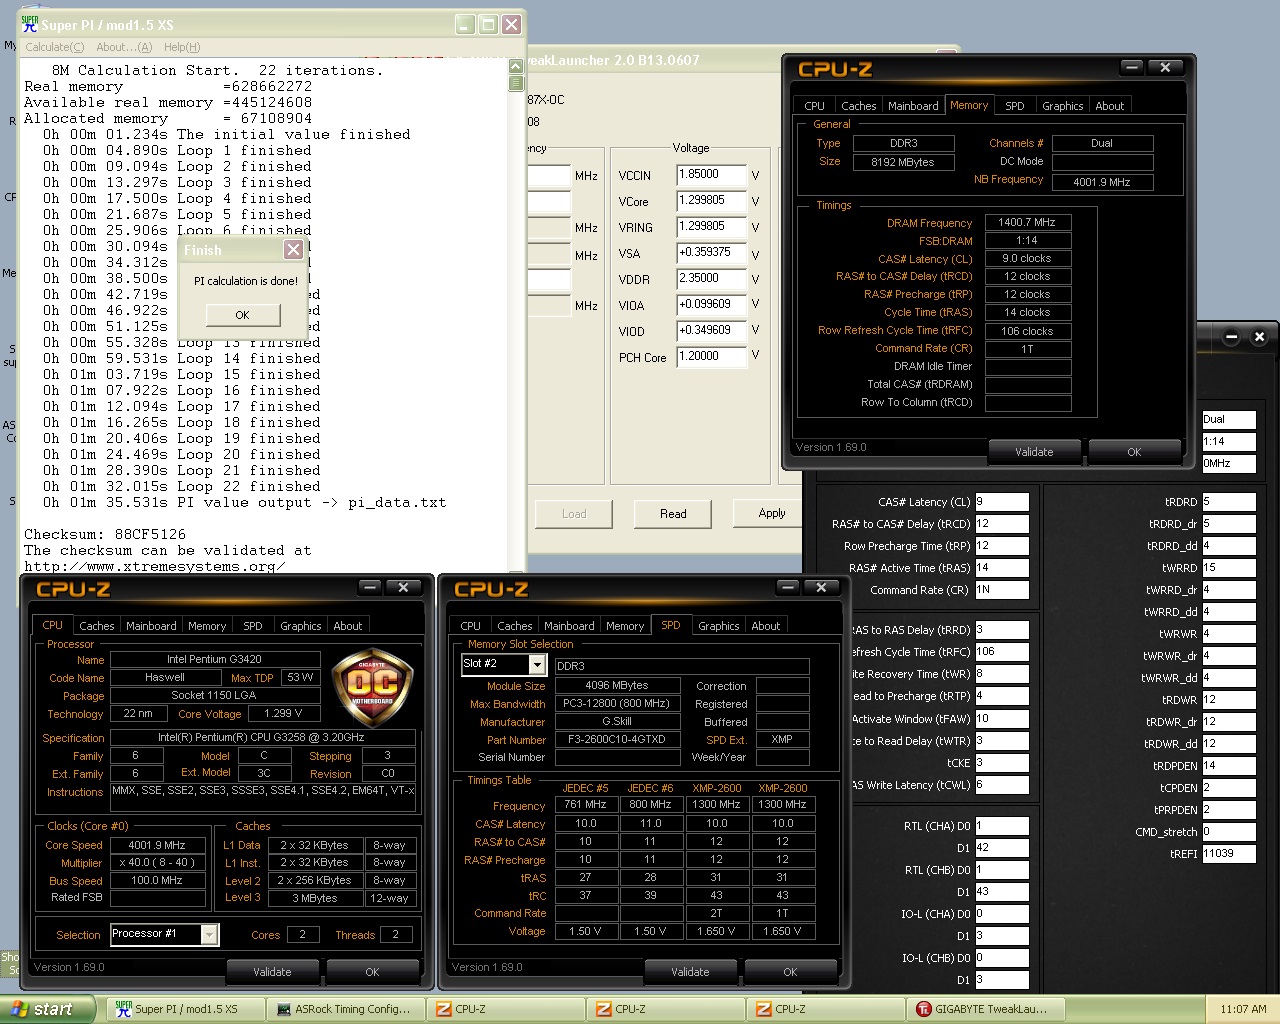This screenshot has height=1024, width=1280.
Task: Click Apply in TweakLauncher
Action: pyautogui.click(x=772, y=513)
